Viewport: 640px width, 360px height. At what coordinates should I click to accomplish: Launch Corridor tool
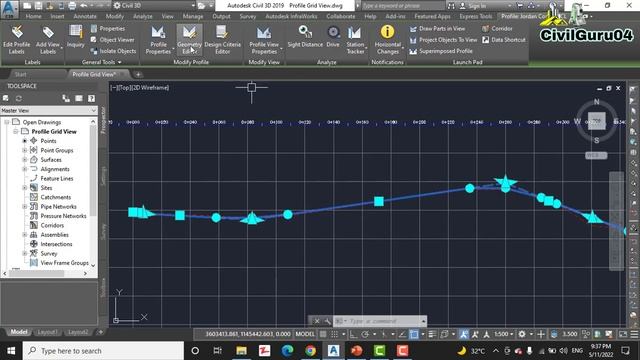[497, 29]
